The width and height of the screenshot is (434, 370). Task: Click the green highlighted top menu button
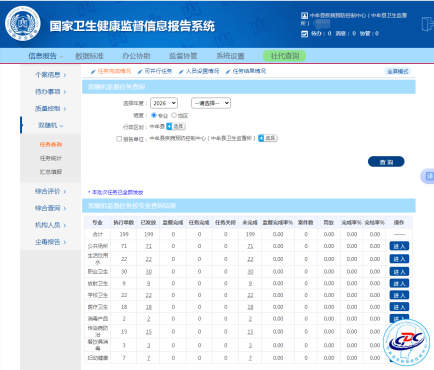click(284, 56)
